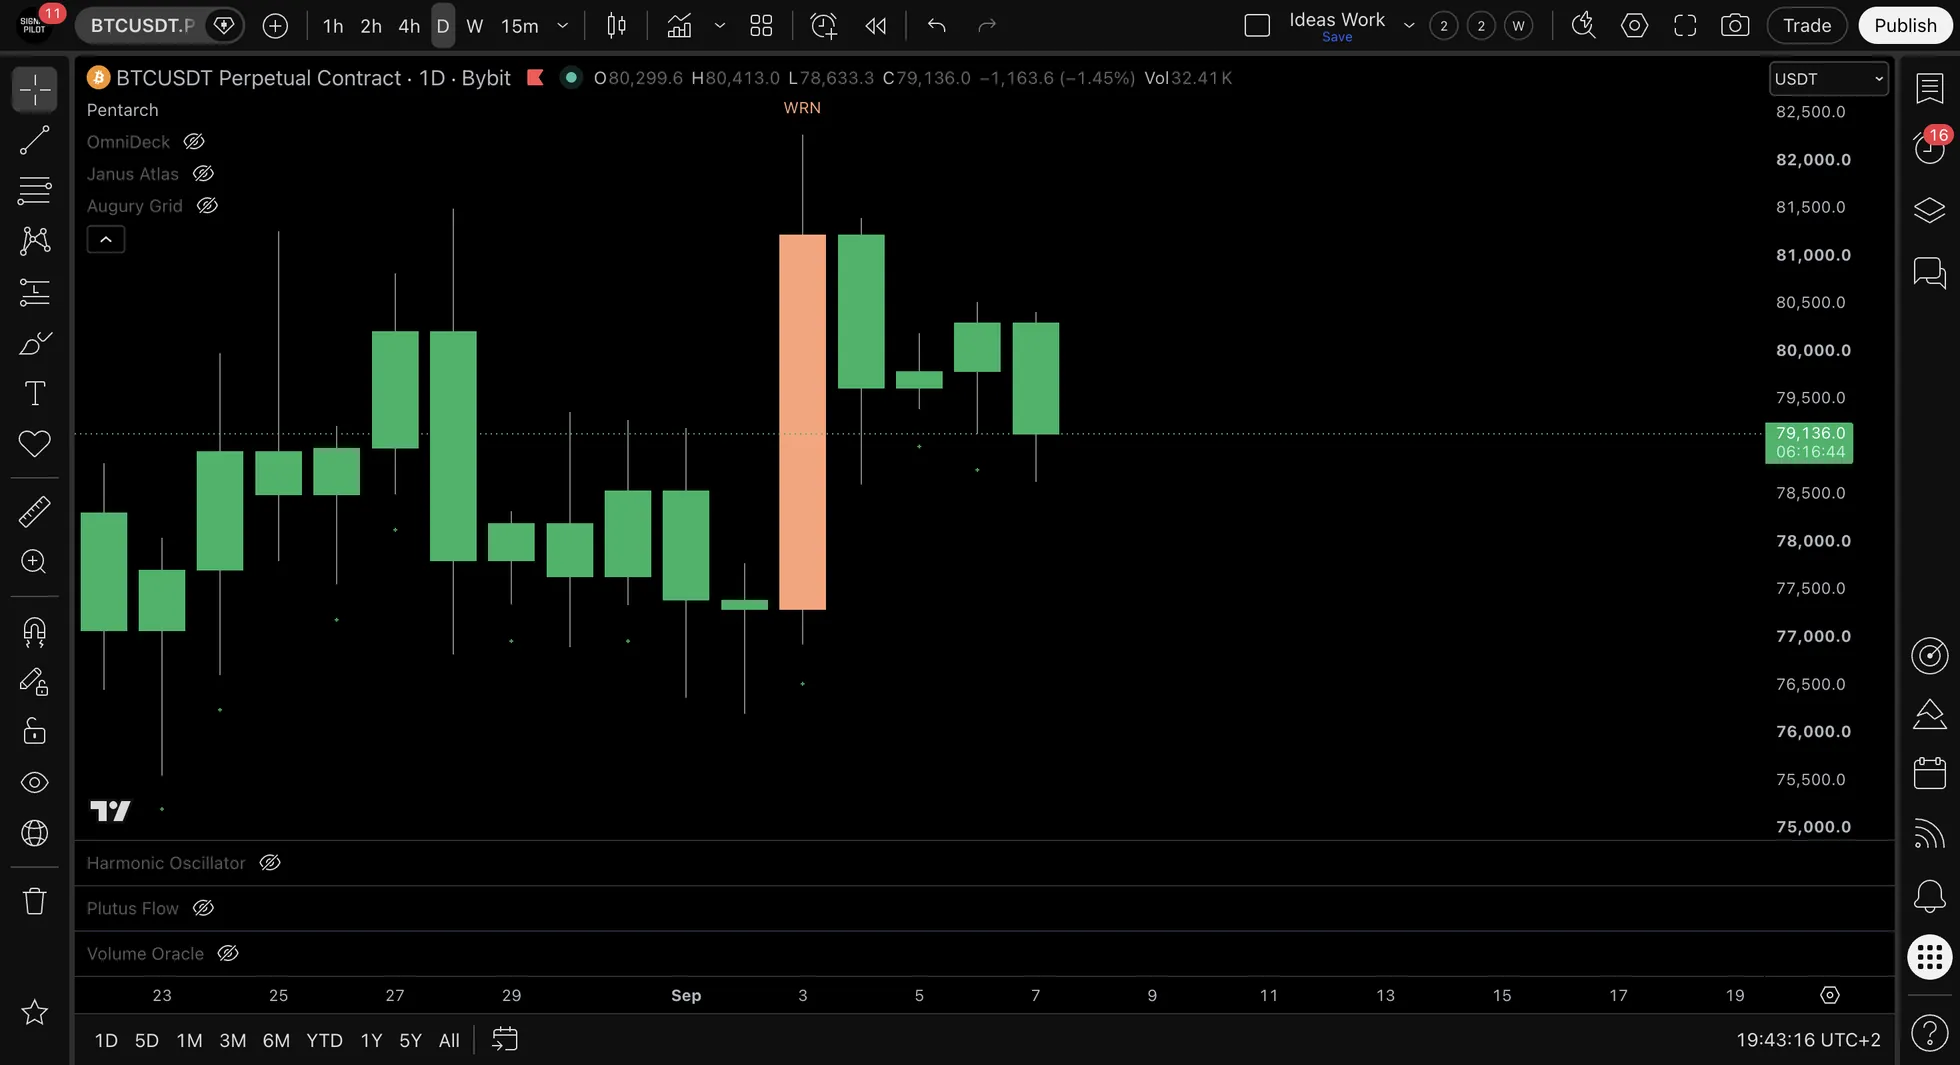Unhide the Augury Grid indicator
1960x1065 pixels.
pos(207,206)
